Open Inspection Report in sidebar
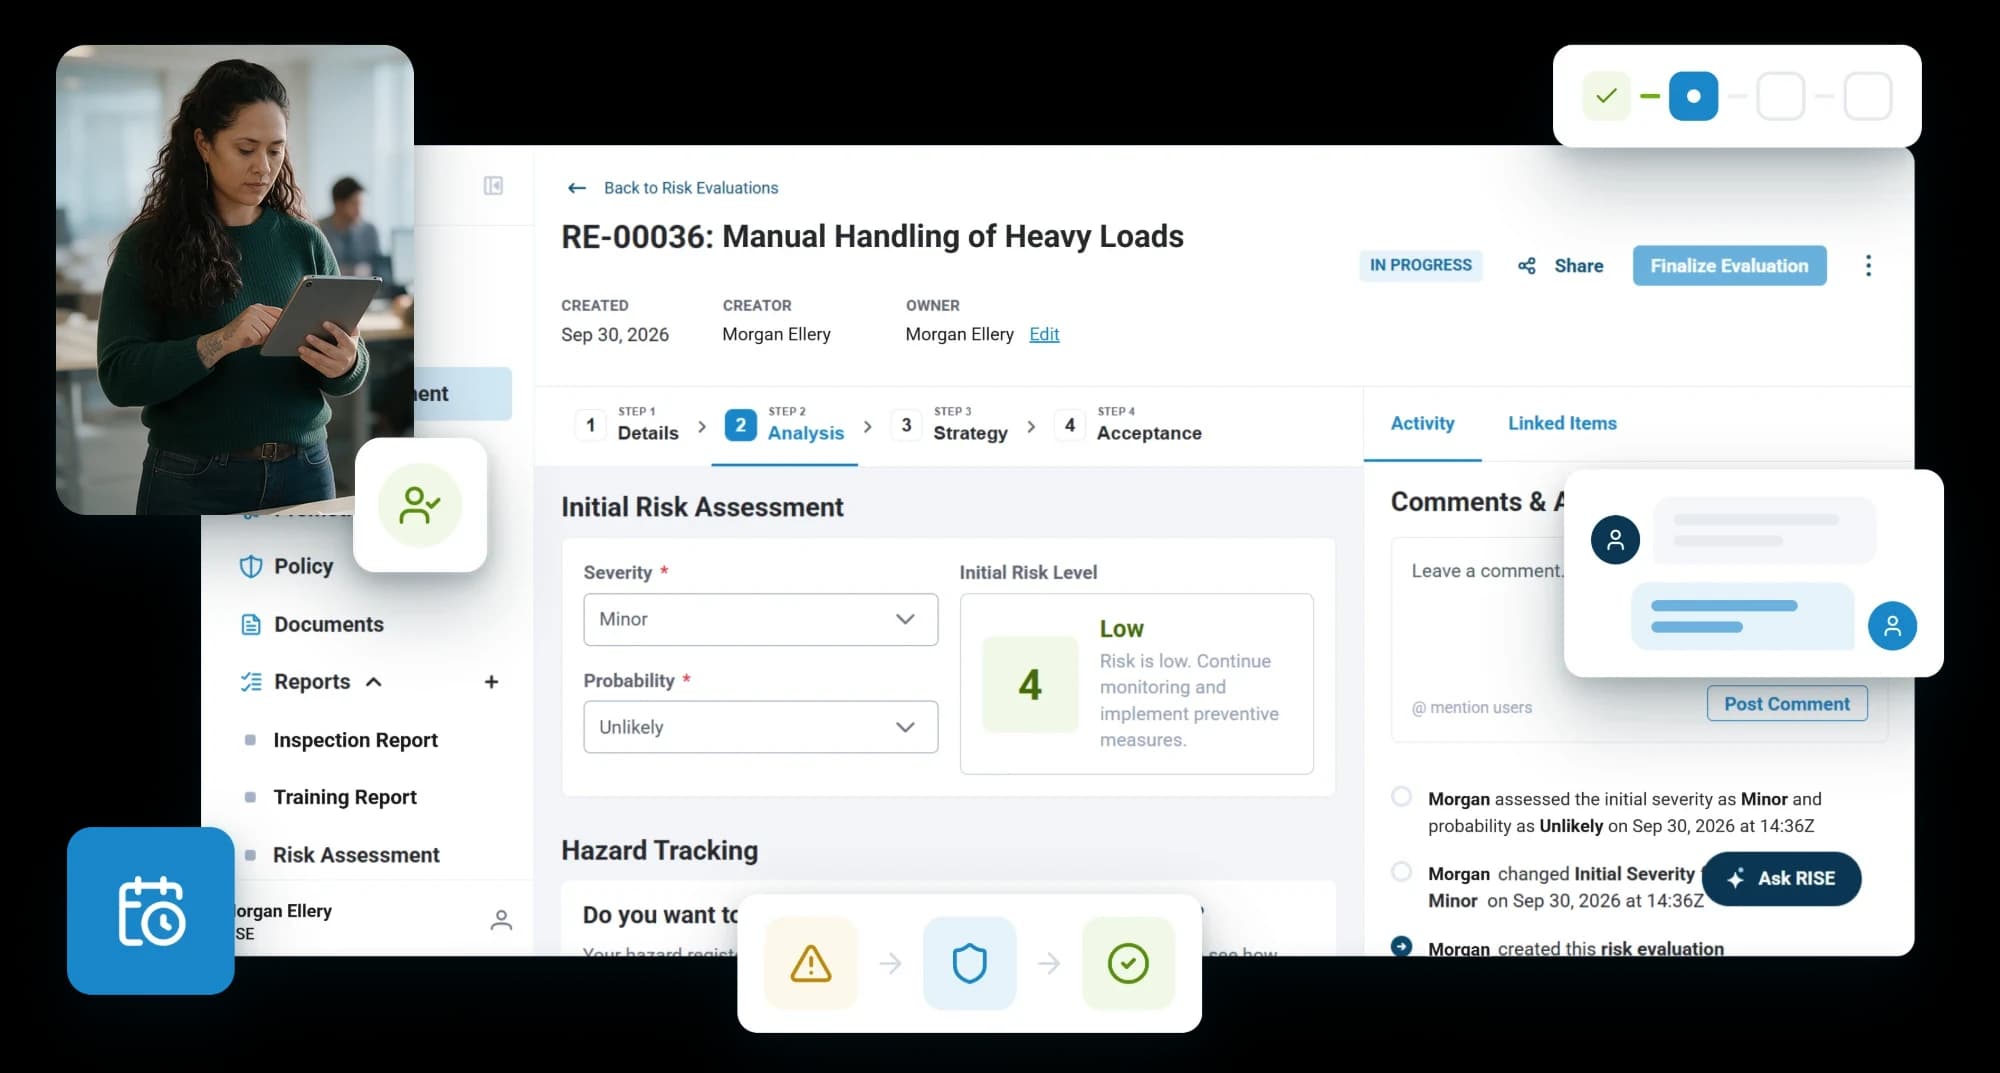 click(355, 740)
